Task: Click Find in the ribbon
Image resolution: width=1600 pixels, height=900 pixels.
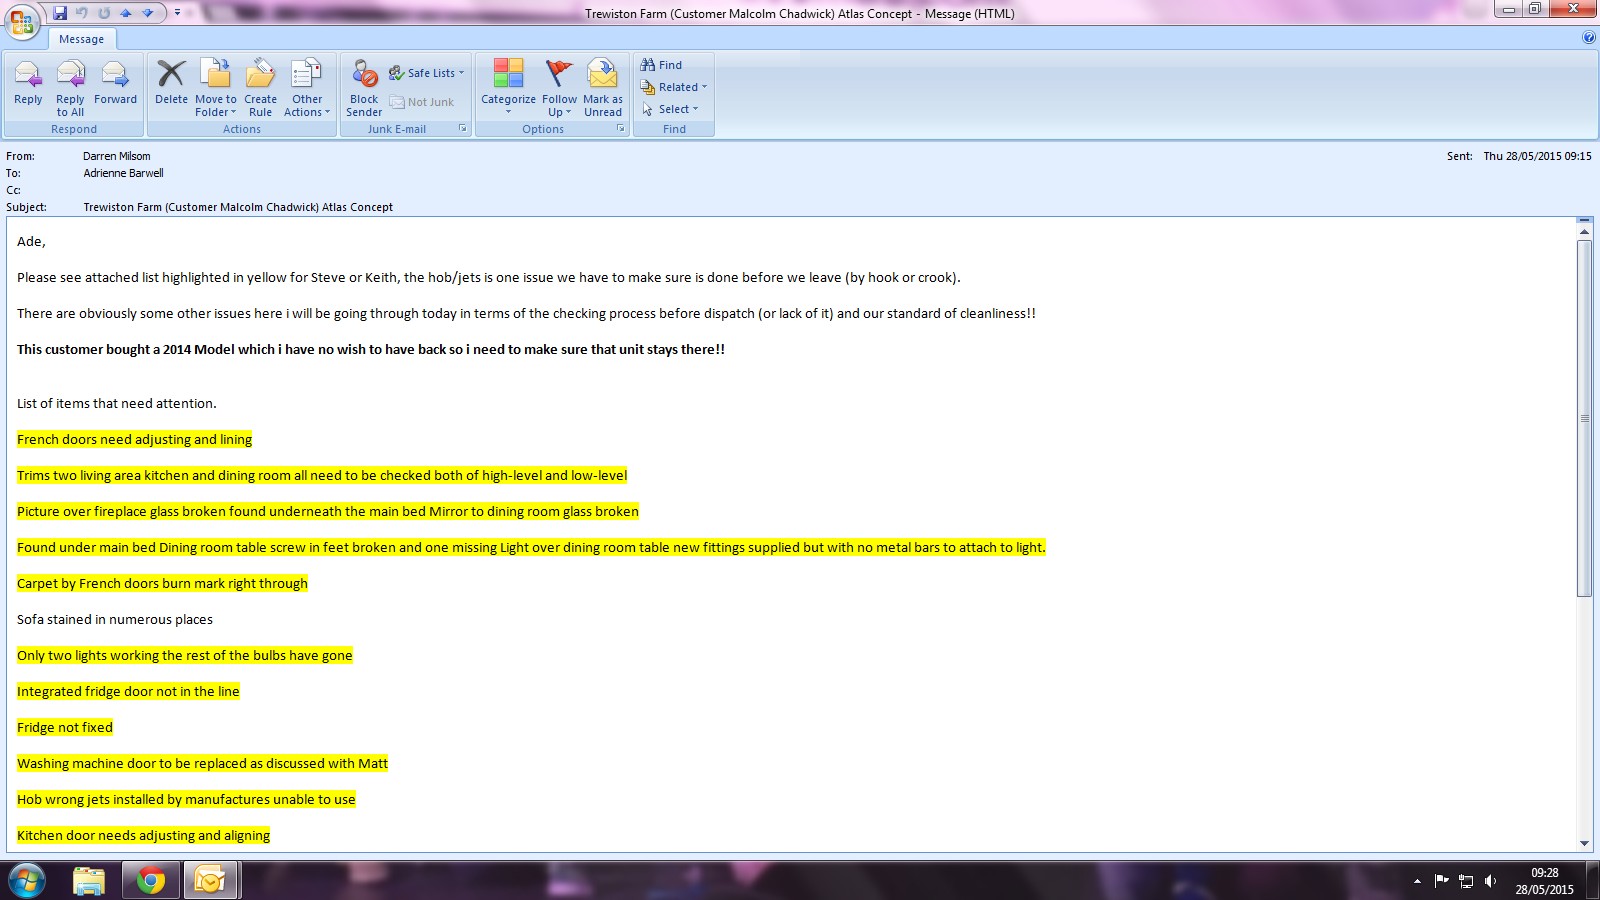Action: (x=661, y=65)
